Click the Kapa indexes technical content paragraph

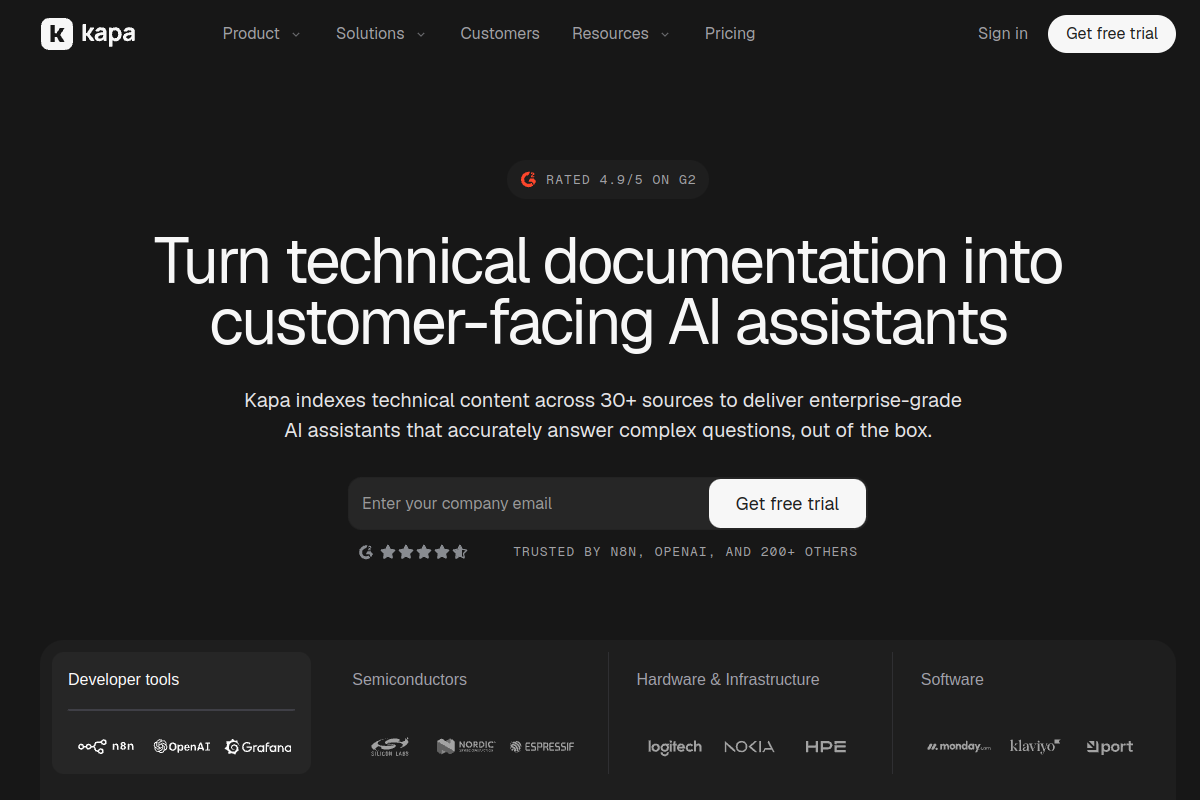coord(603,416)
